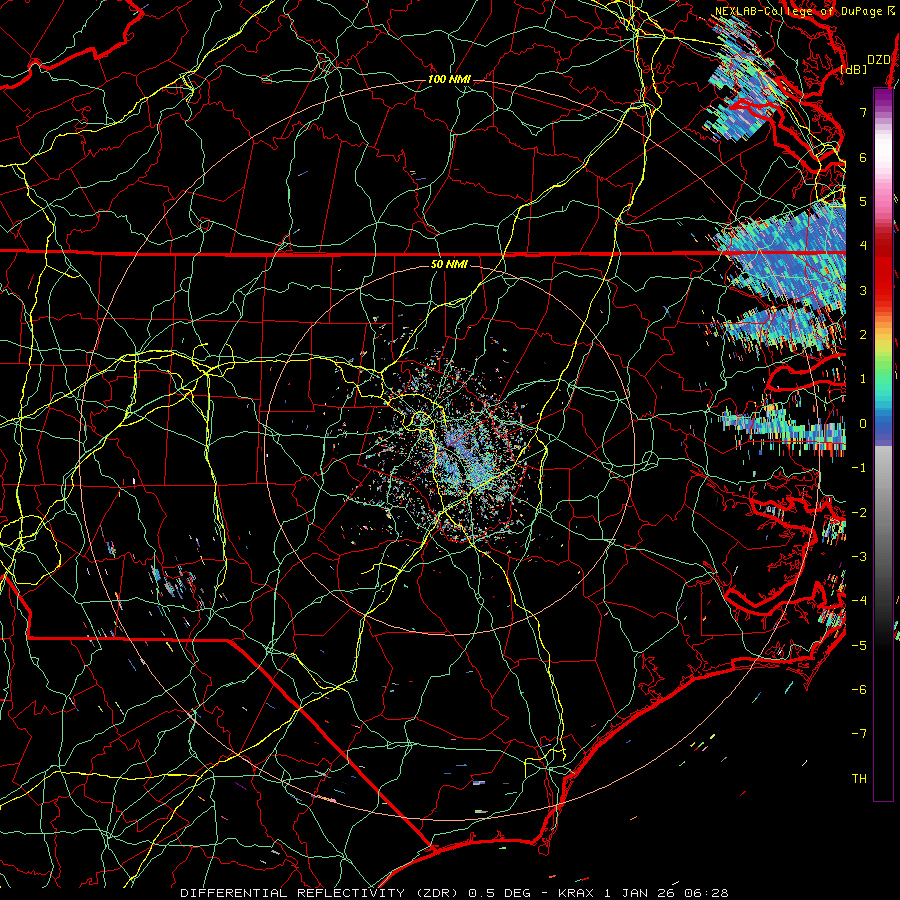
Task: Click the 6 dB tick label
Action: (x=863, y=157)
